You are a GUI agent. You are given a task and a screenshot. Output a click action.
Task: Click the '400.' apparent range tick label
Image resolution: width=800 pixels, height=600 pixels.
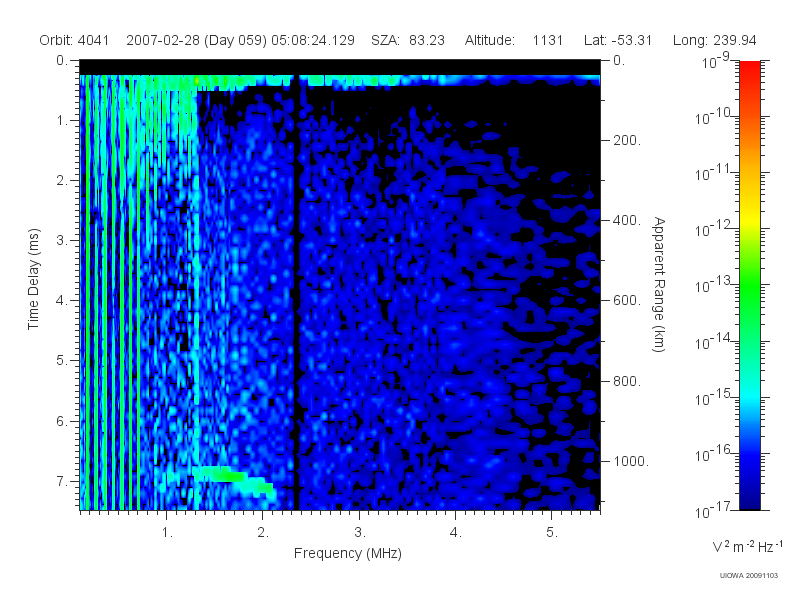point(627,220)
